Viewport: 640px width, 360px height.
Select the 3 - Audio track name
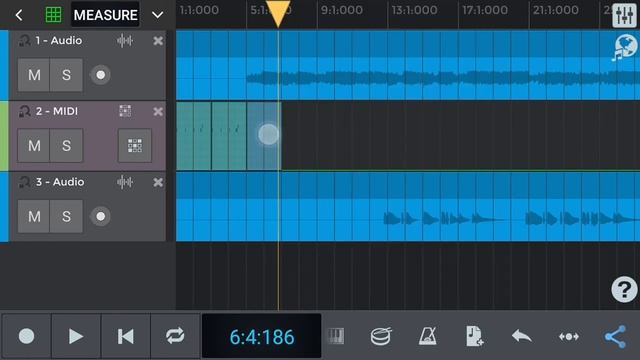click(x=60, y=182)
